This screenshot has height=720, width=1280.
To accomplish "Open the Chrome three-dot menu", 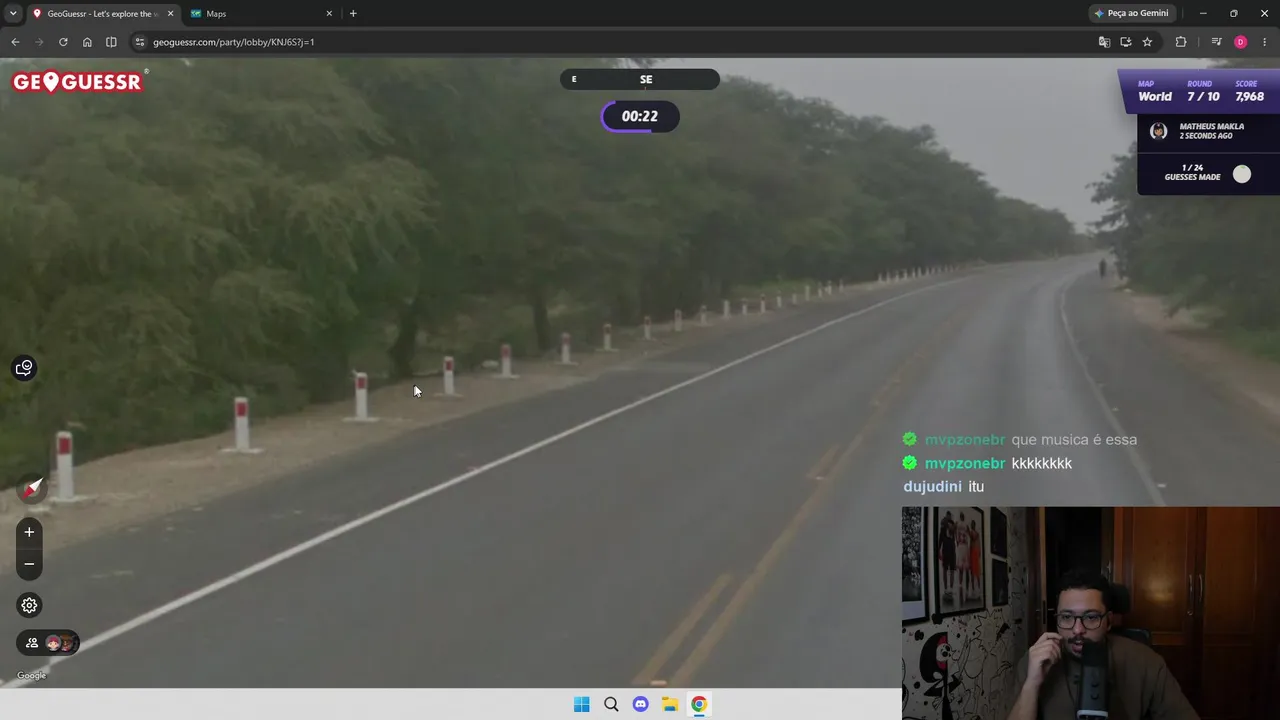I will [x=1265, y=42].
